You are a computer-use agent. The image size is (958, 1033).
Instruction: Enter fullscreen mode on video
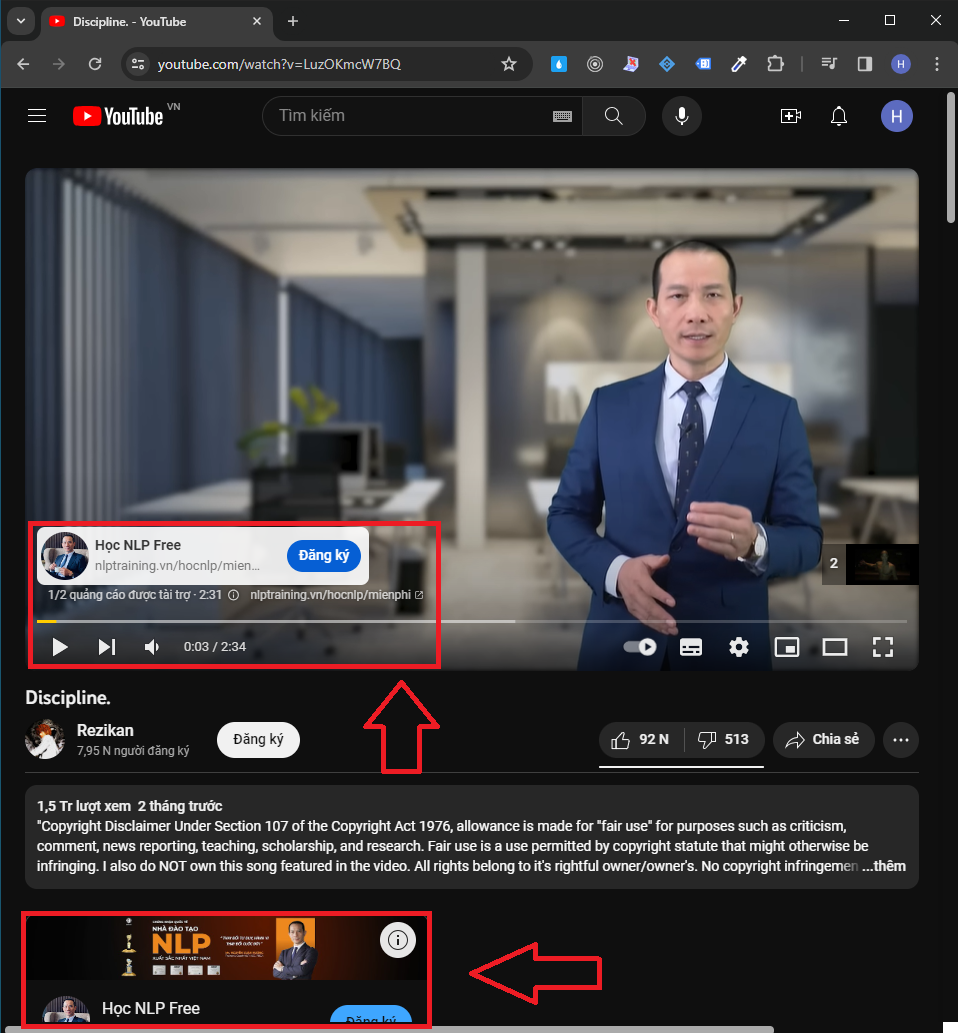pos(882,647)
